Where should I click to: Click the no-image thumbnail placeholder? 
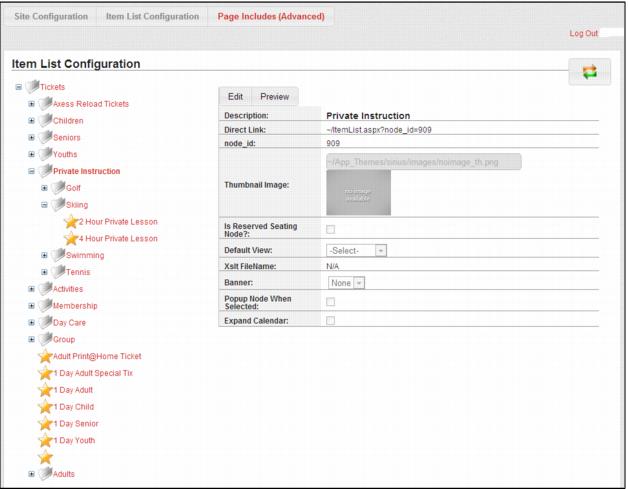click(358, 192)
